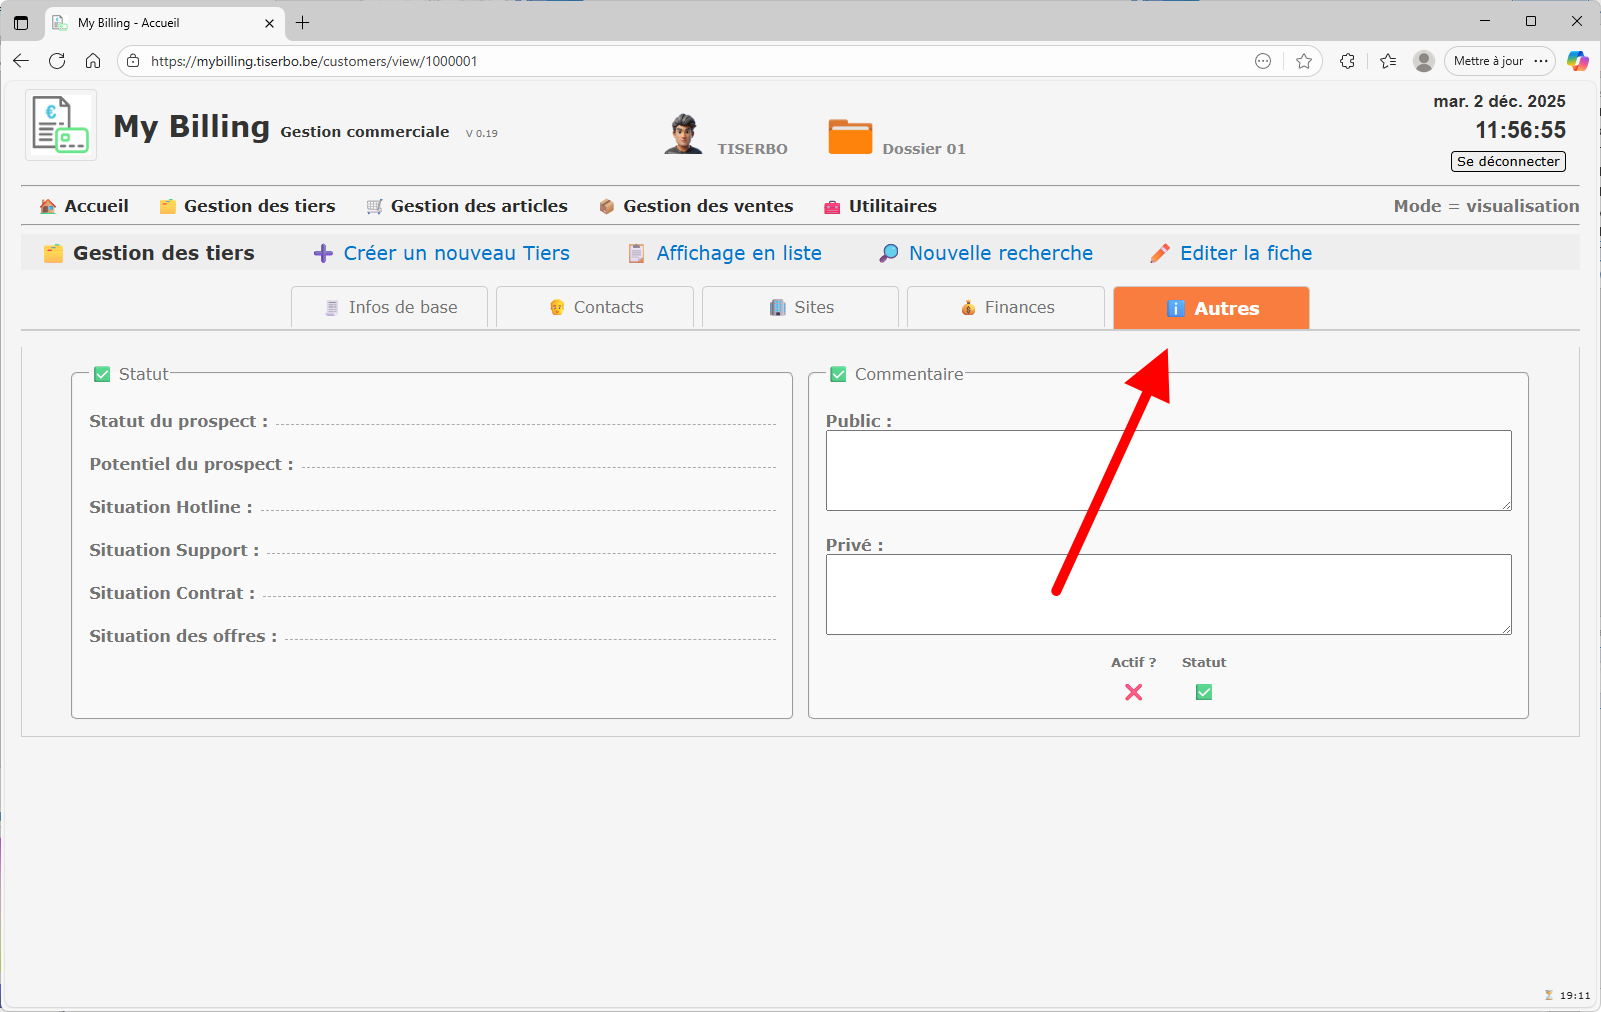
Task: Click inside the Public comment field
Action: coord(1168,471)
